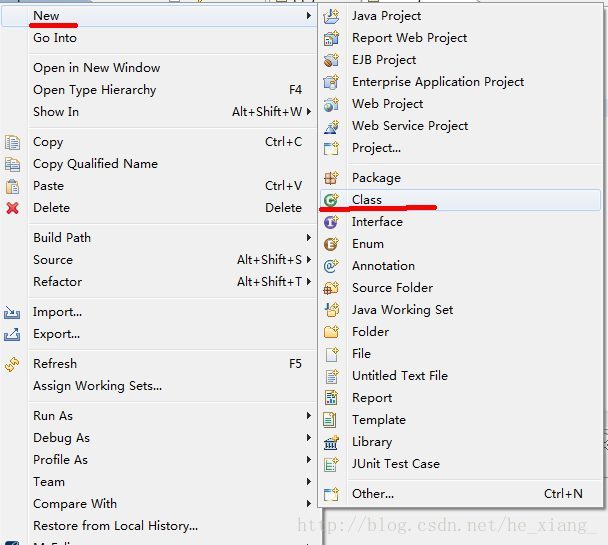Click the Package icon
The height and width of the screenshot is (545, 608).
click(x=331, y=178)
